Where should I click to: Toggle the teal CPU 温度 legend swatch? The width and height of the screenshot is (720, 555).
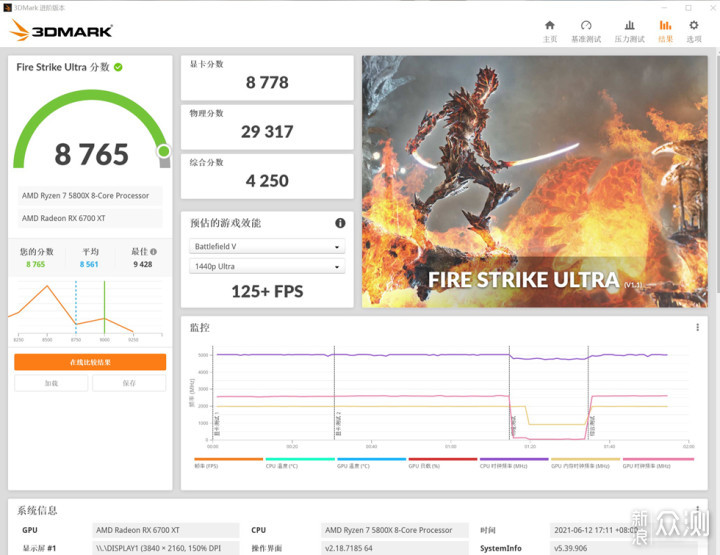coord(300,459)
